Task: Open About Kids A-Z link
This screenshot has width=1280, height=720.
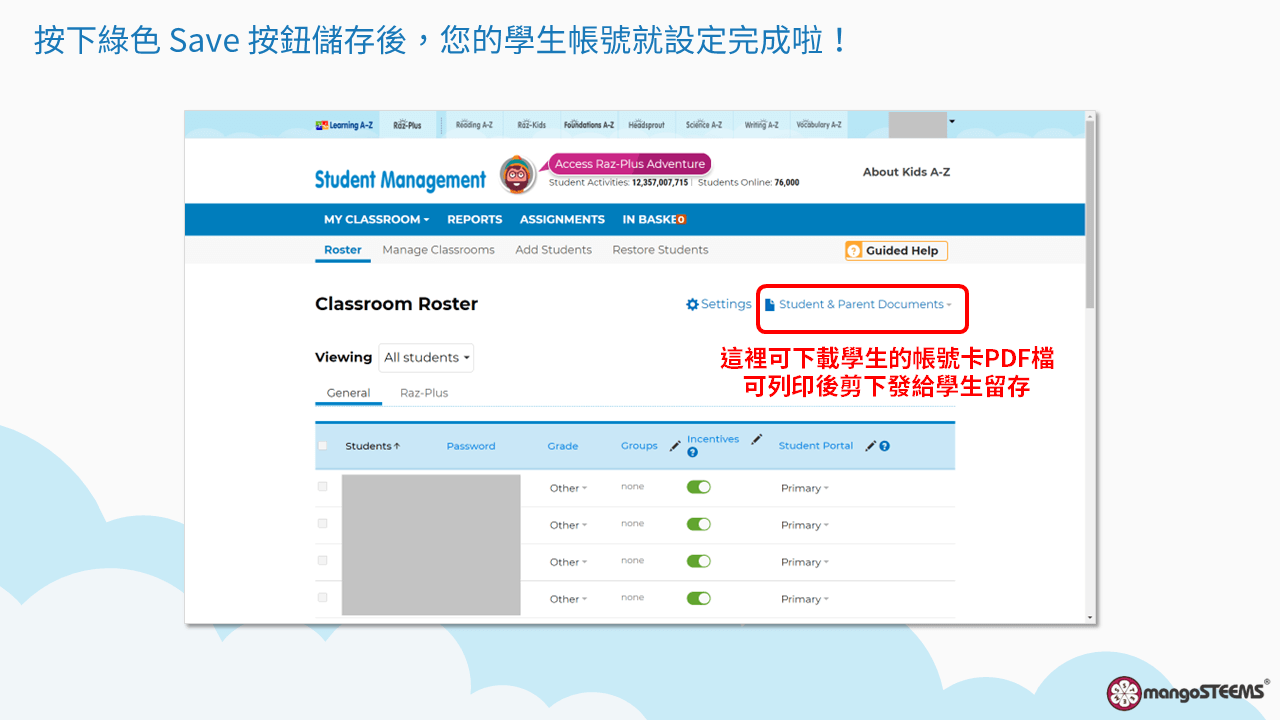Action: coord(906,172)
